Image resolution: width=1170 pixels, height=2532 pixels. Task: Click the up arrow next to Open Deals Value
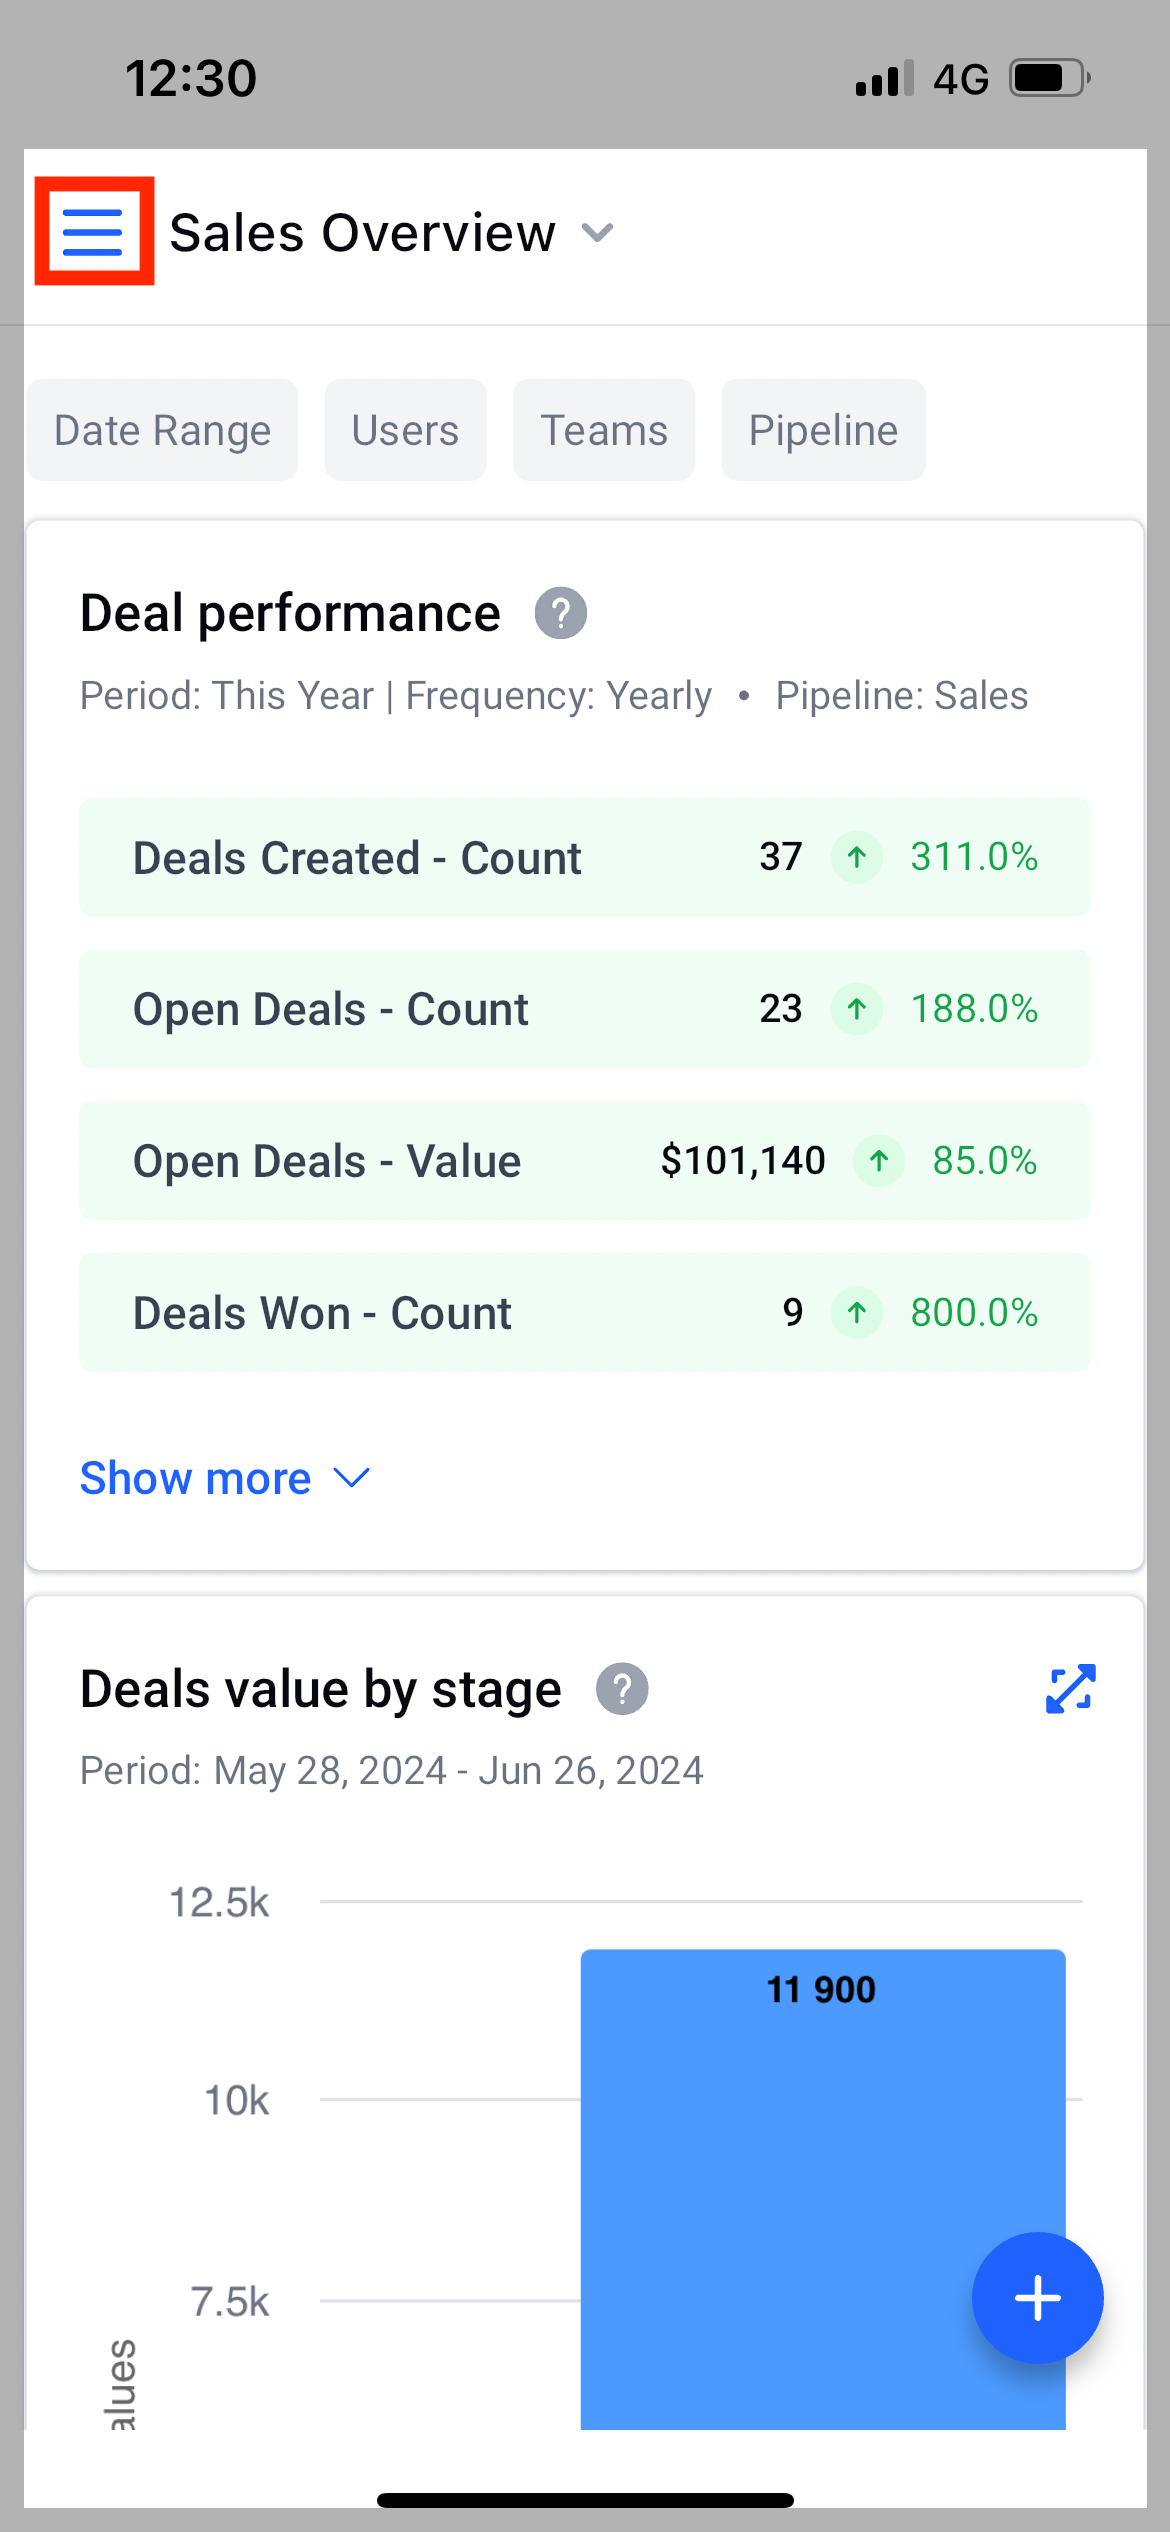coord(877,1161)
